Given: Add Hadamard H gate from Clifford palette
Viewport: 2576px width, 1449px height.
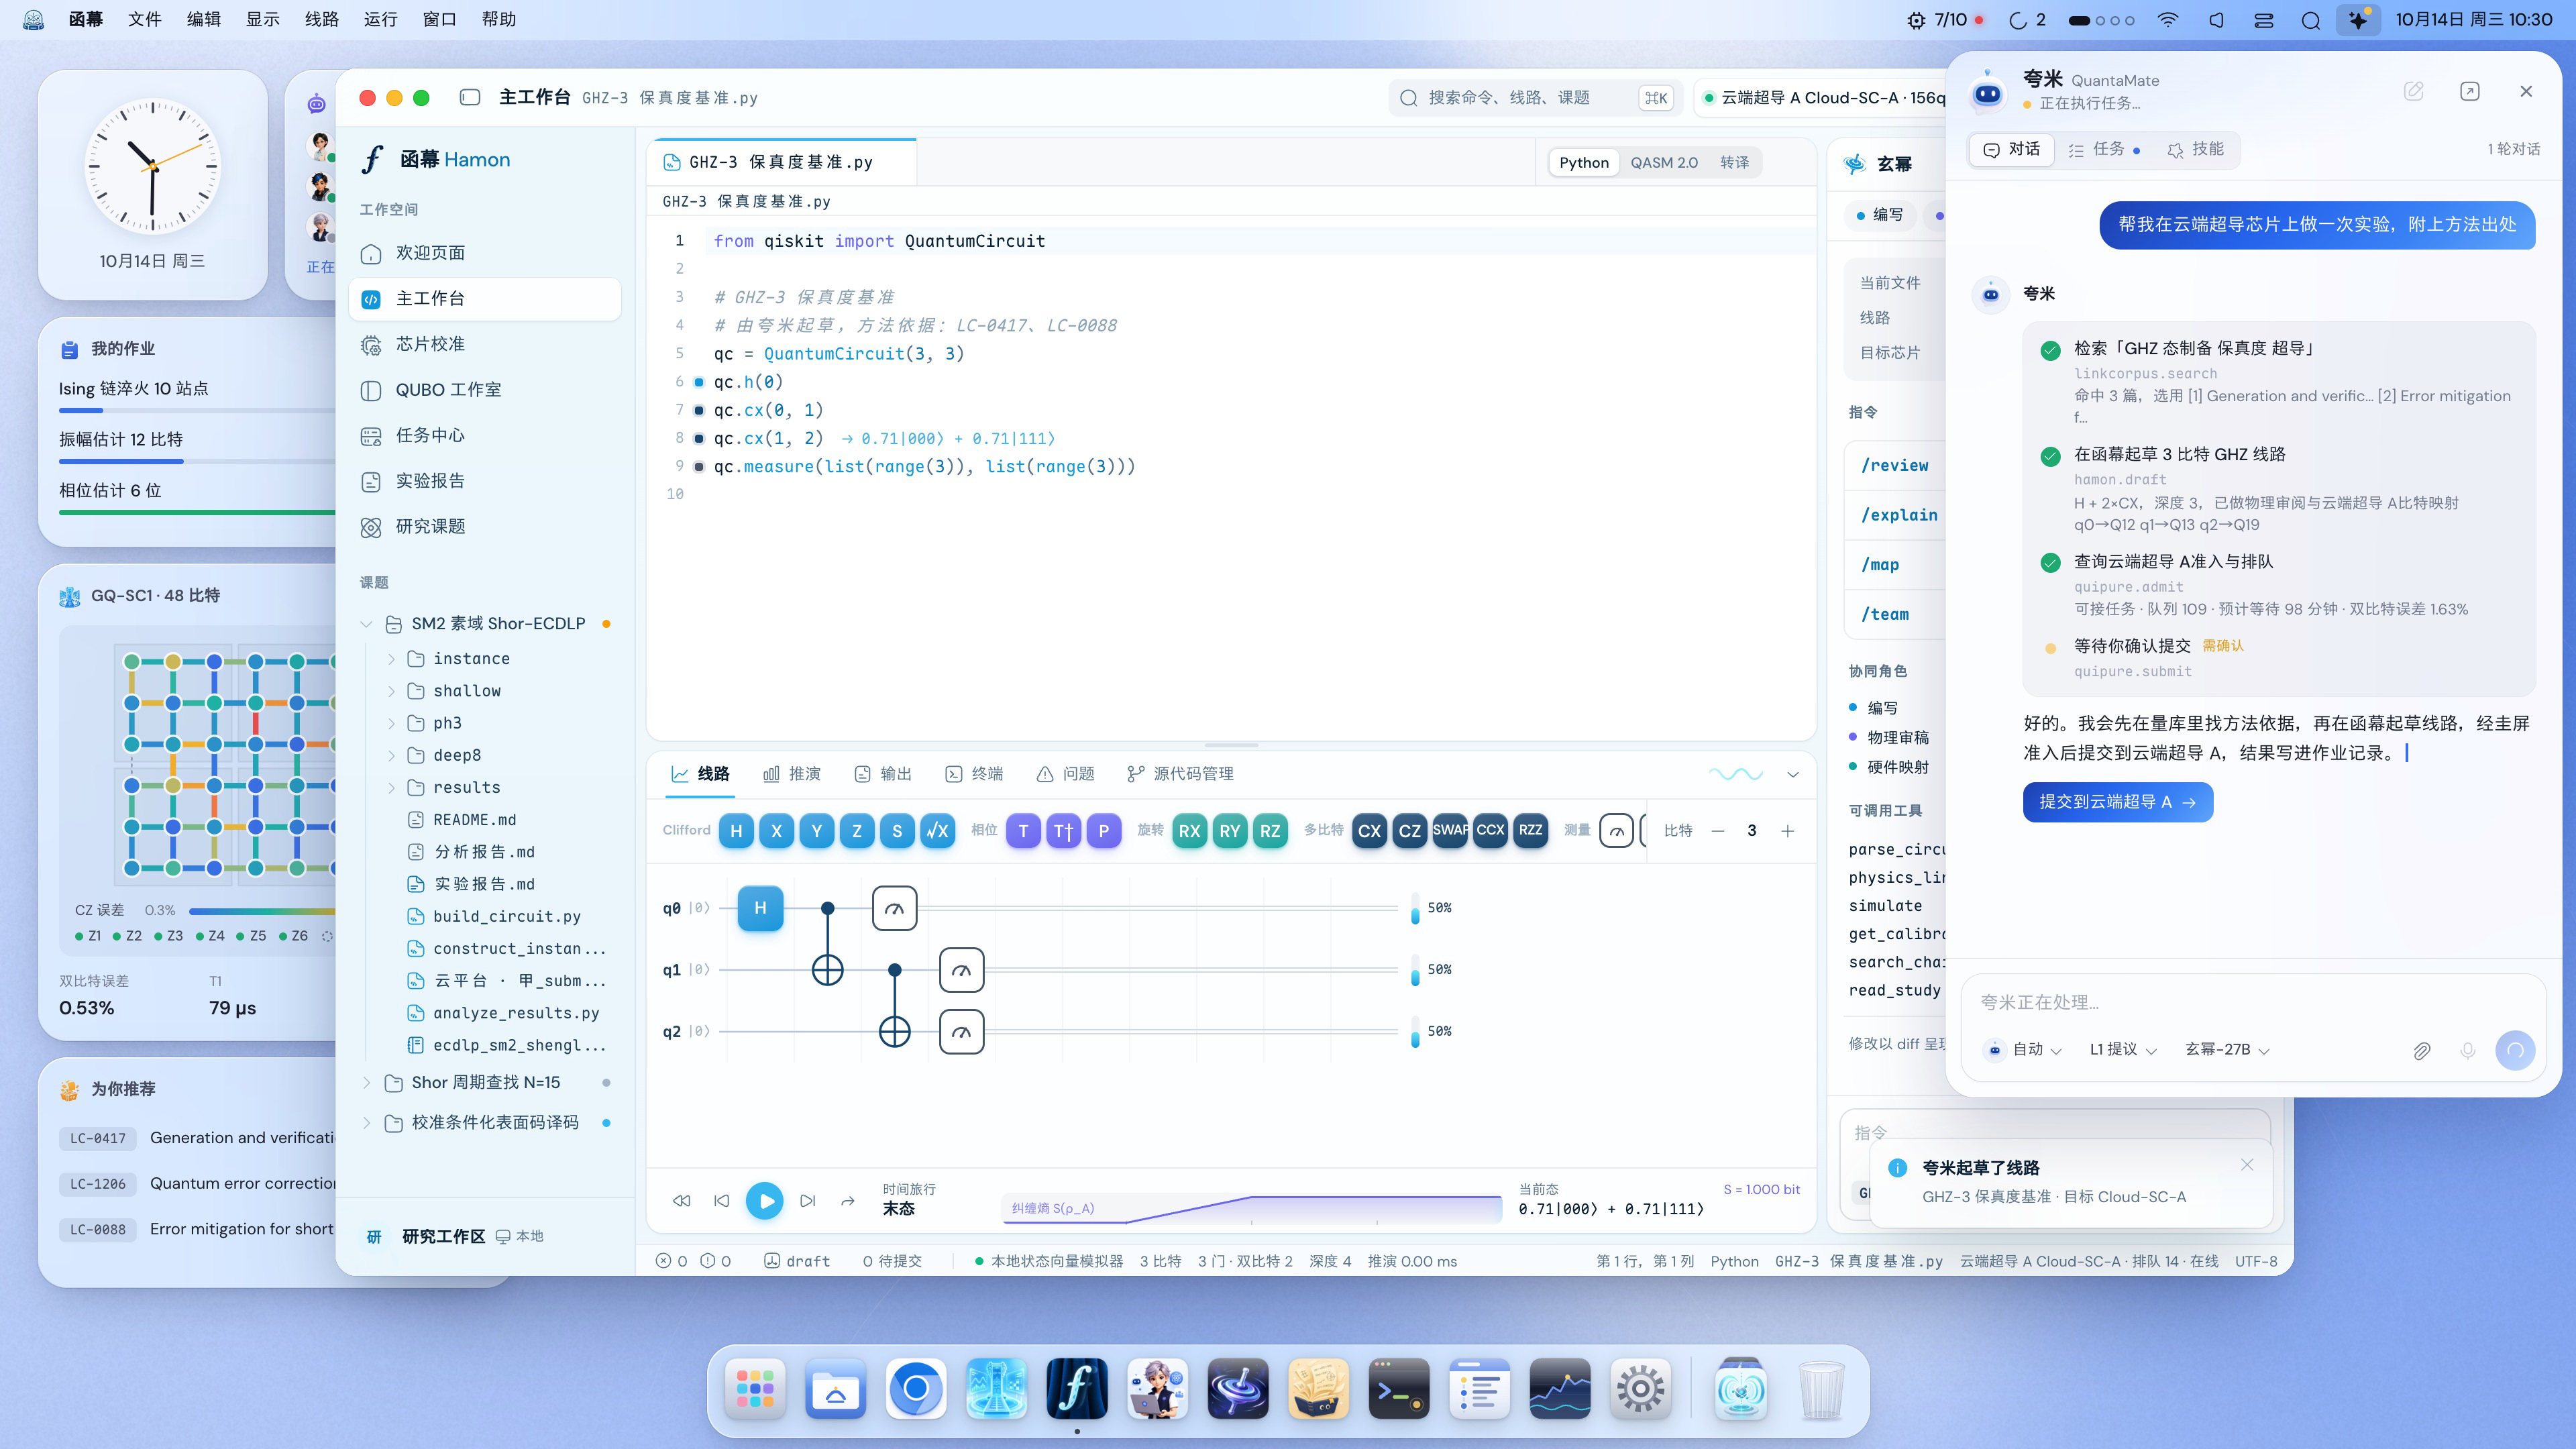Looking at the screenshot, I should (736, 830).
